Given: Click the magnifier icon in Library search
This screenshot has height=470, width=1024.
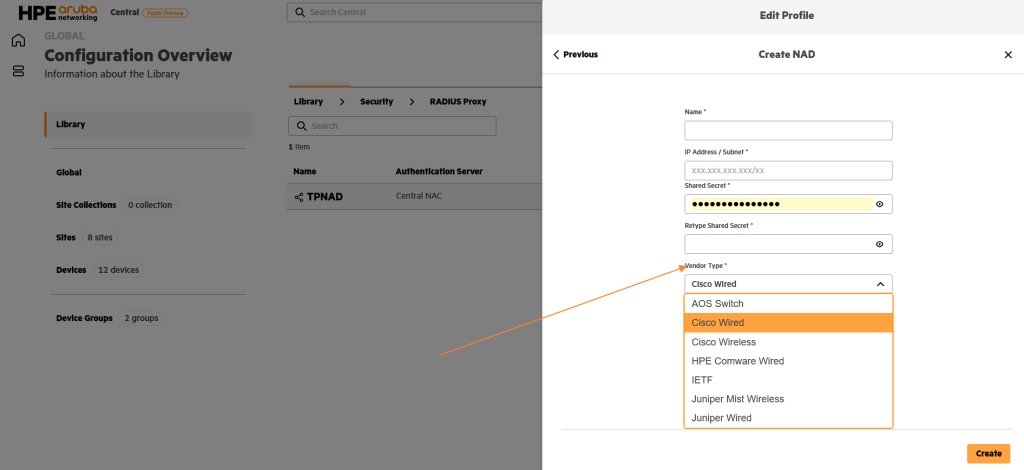Looking at the screenshot, I should tap(299, 126).
